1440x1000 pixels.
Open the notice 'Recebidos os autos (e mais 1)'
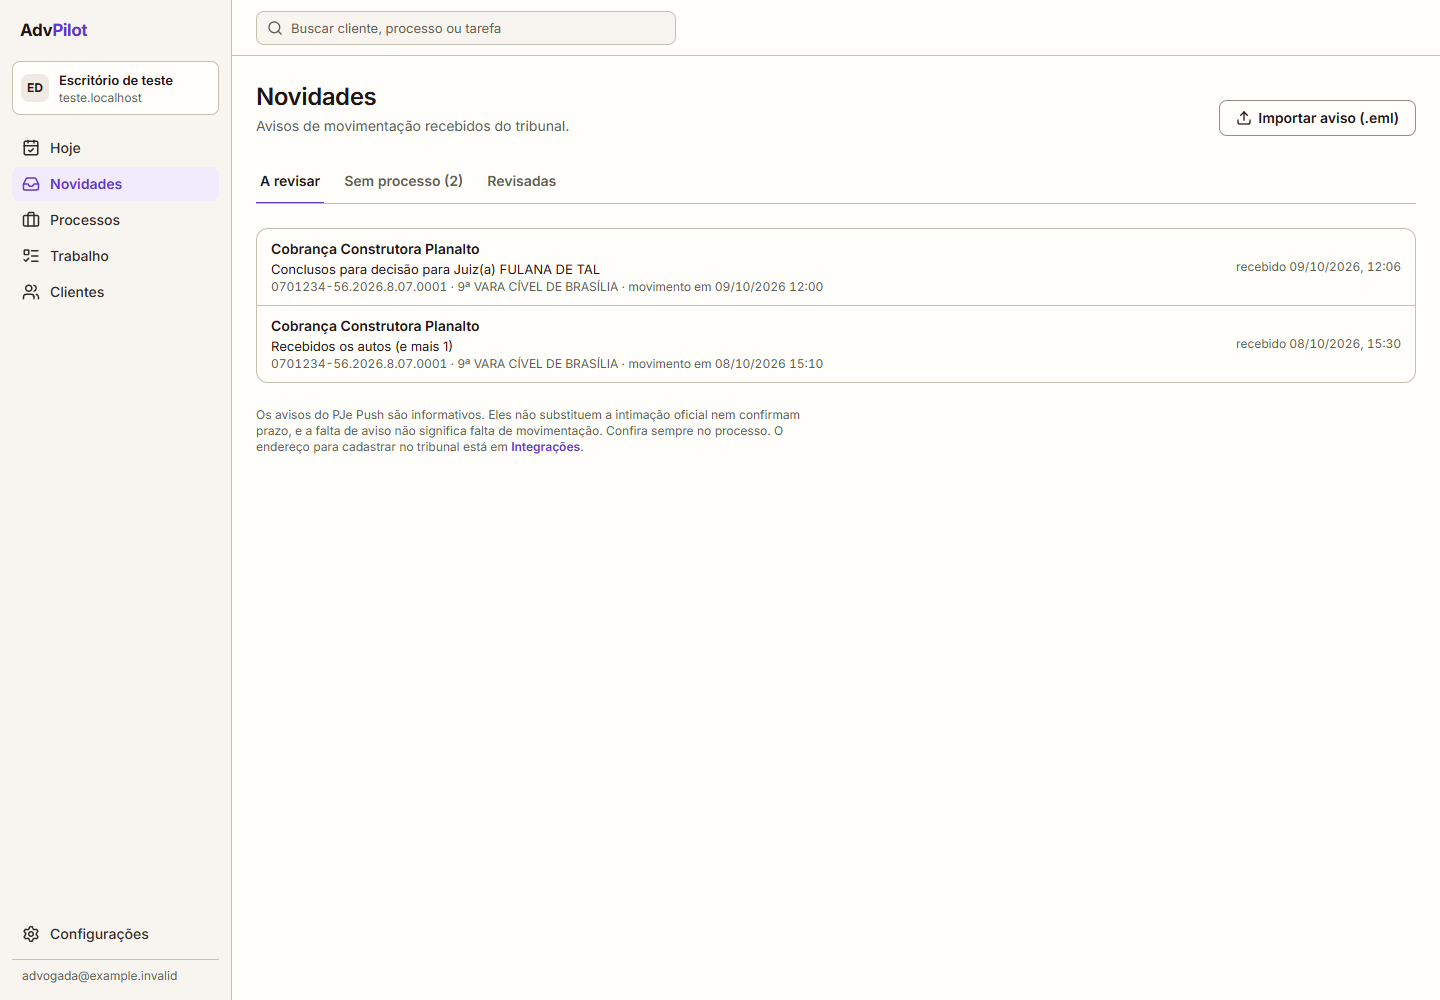836,344
